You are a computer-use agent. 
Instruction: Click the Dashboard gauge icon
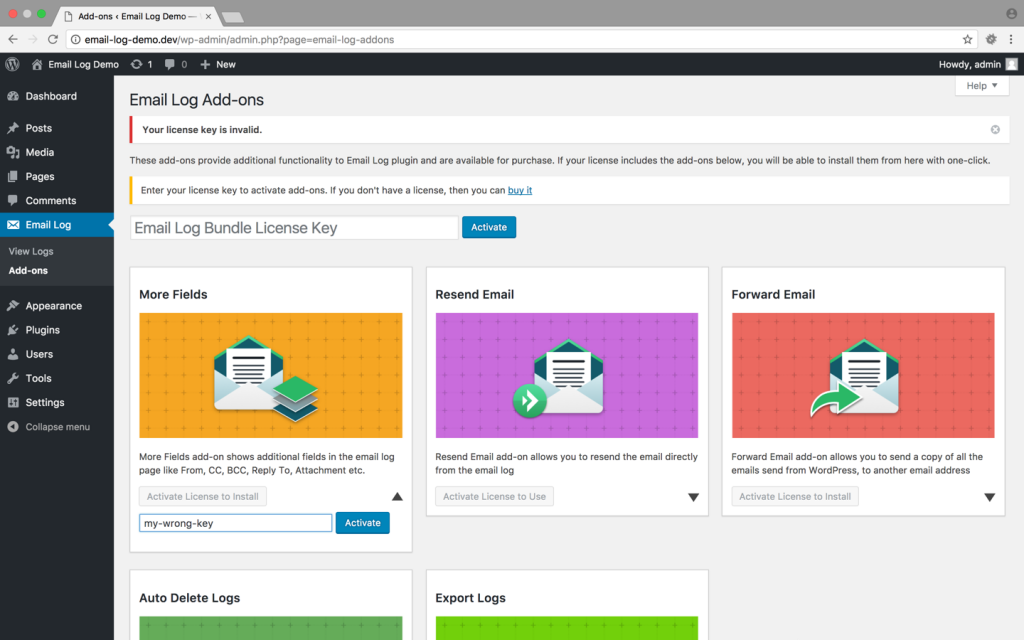pyautogui.click(x=13, y=96)
